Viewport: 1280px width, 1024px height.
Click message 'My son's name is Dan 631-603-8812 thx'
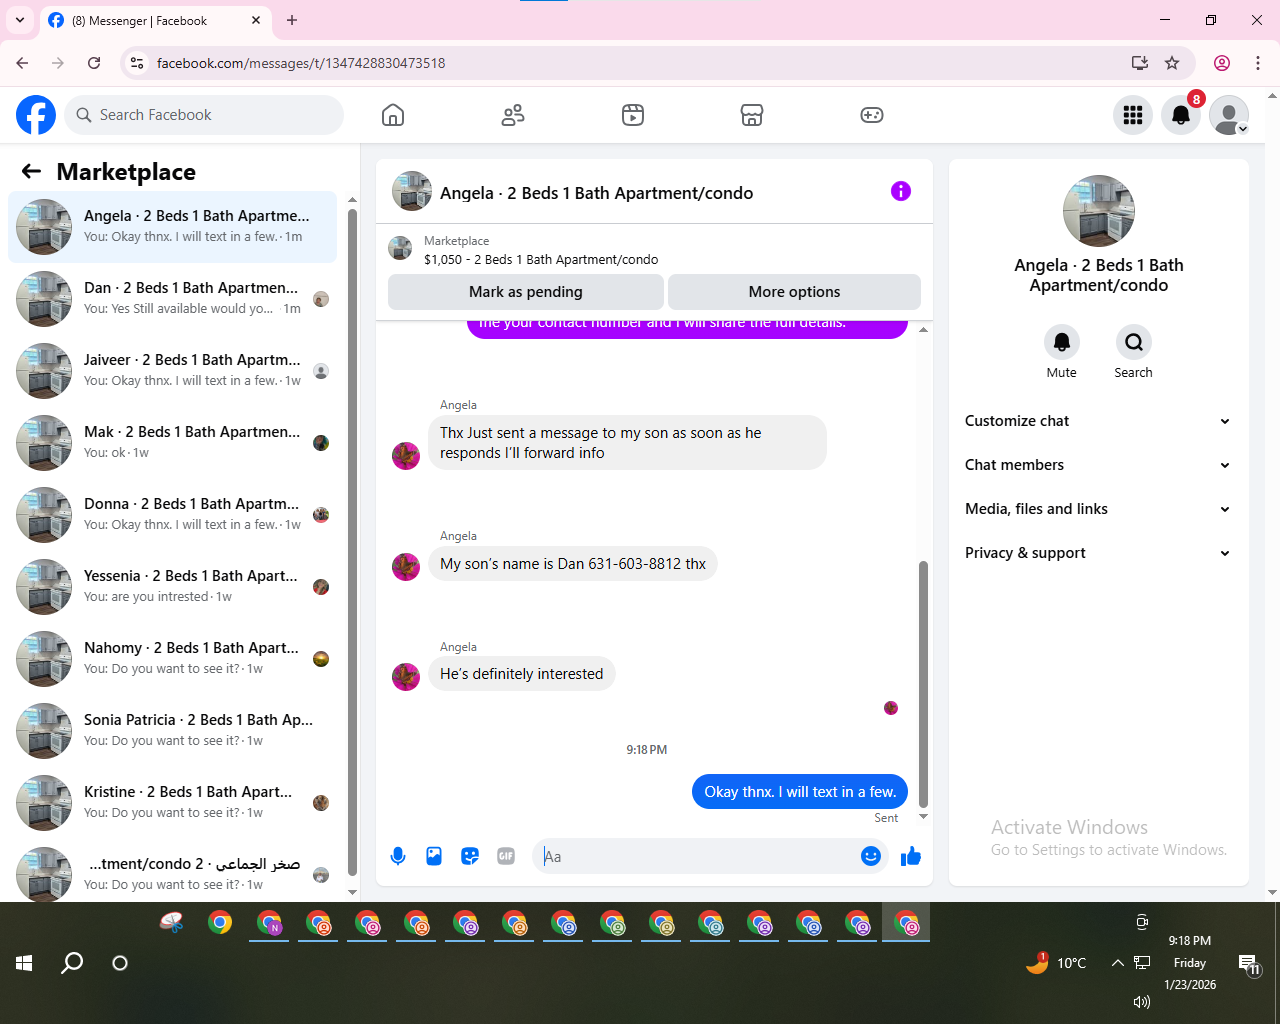tap(573, 564)
